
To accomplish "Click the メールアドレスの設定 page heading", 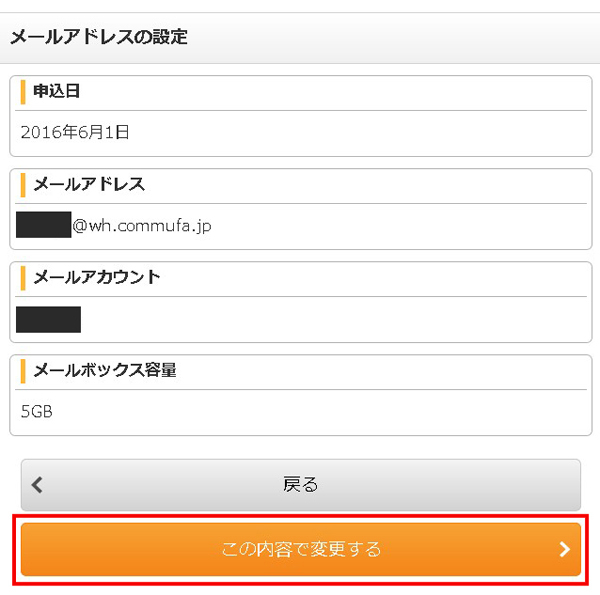I will 99,38.
